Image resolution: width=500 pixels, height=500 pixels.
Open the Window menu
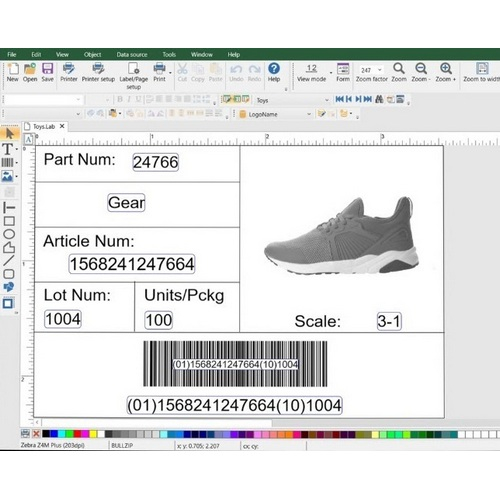coord(202,54)
